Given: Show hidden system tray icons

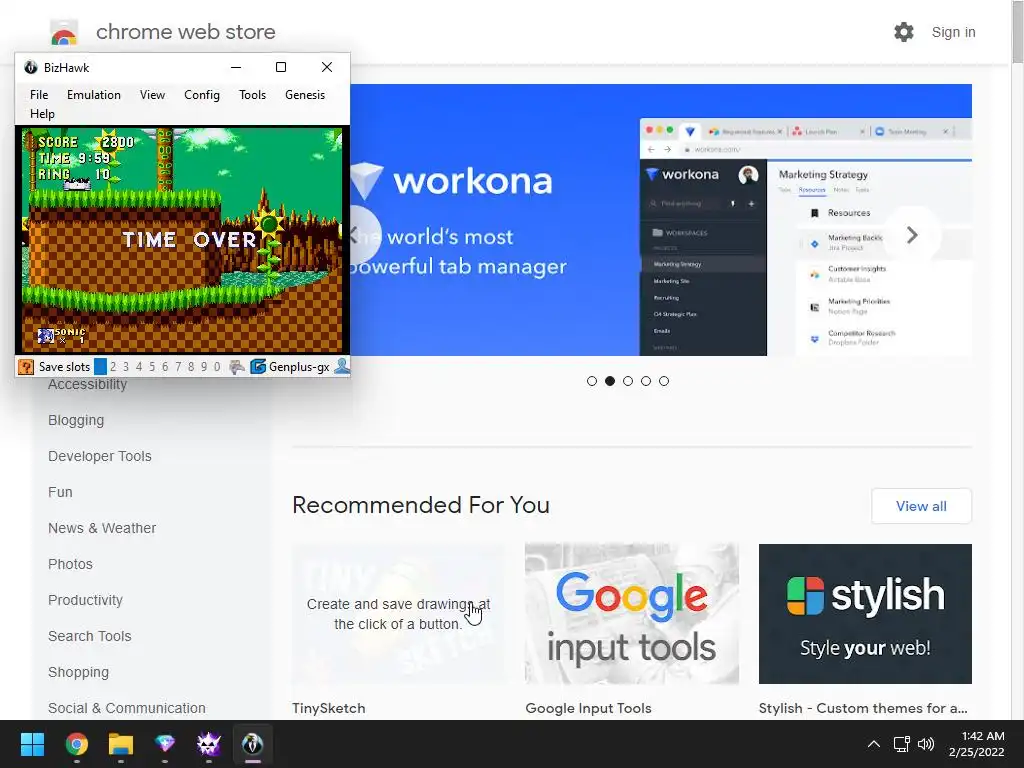Looking at the screenshot, I should point(873,744).
